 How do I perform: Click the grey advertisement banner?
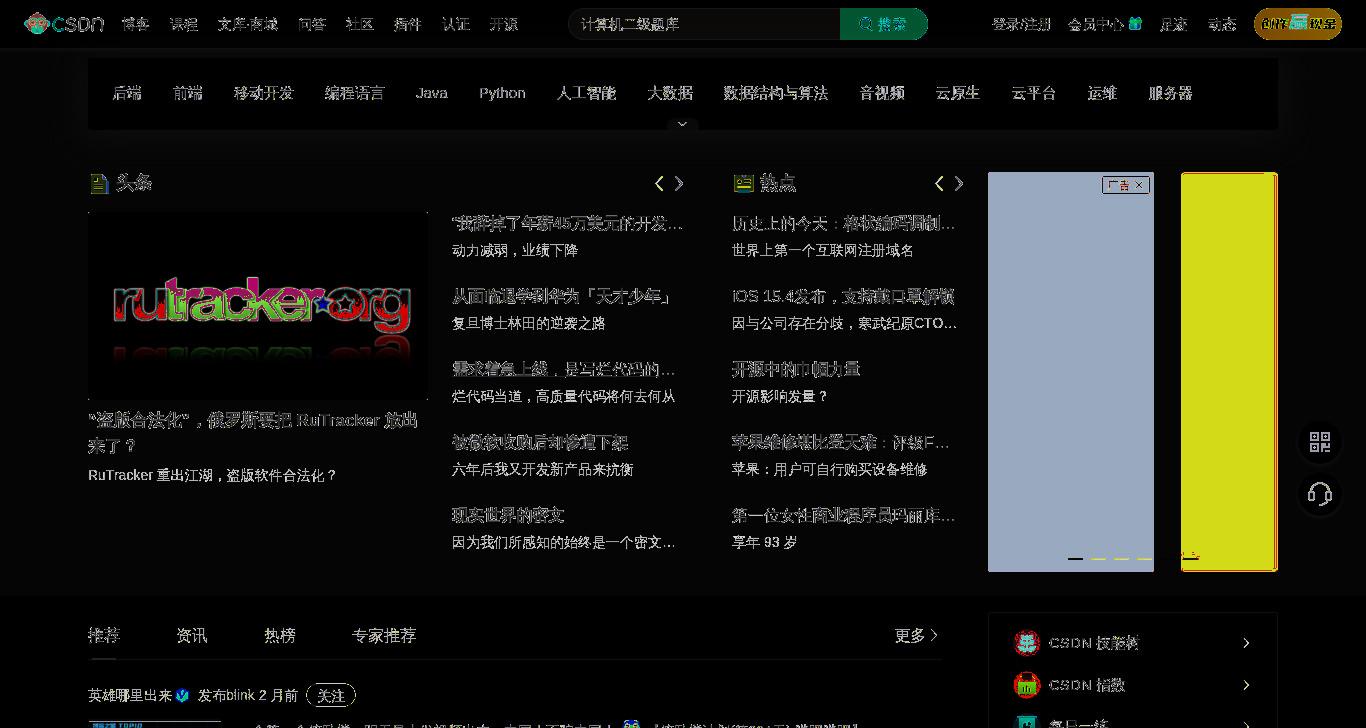click(1071, 372)
